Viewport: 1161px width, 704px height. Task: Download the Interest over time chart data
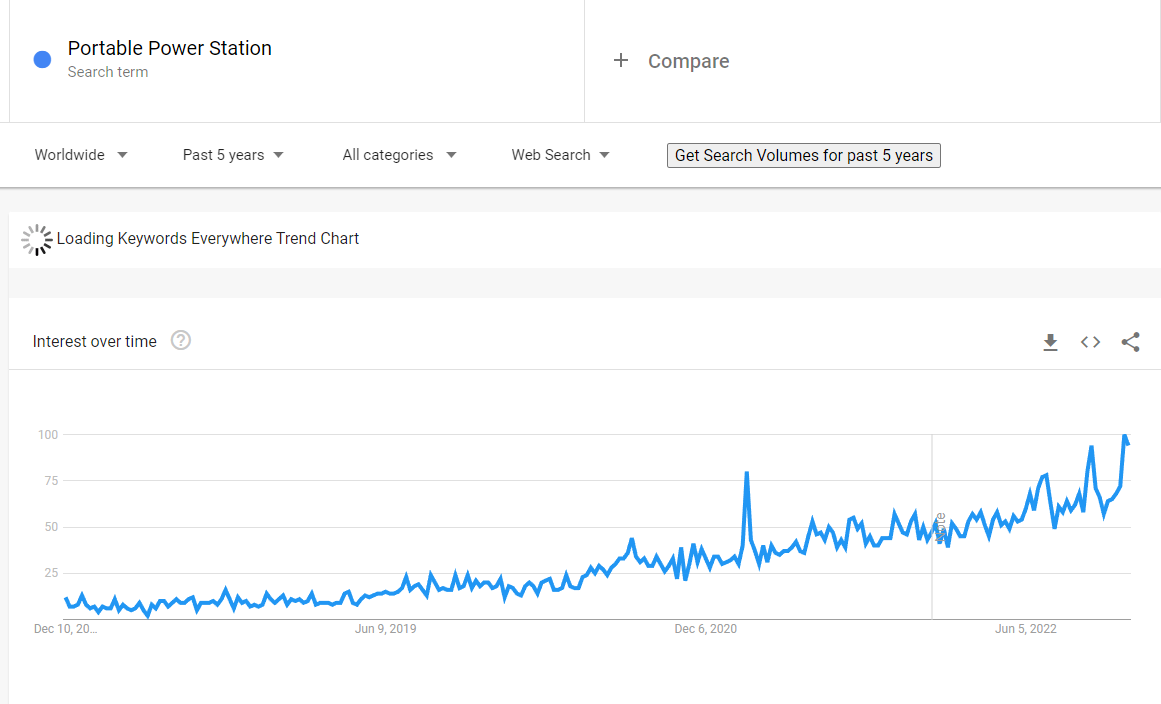1050,342
